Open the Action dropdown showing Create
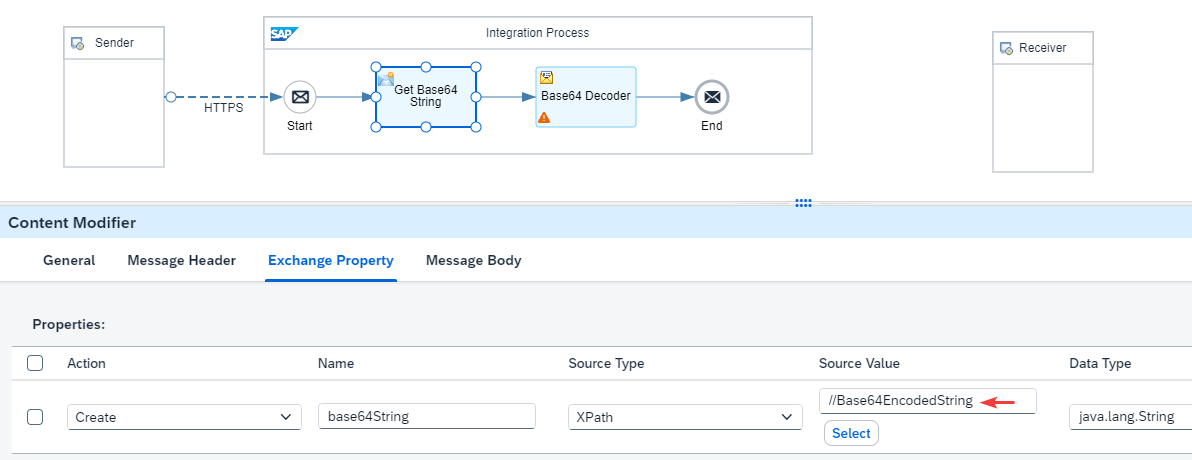The height and width of the screenshot is (460, 1192). tap(184, 417)
